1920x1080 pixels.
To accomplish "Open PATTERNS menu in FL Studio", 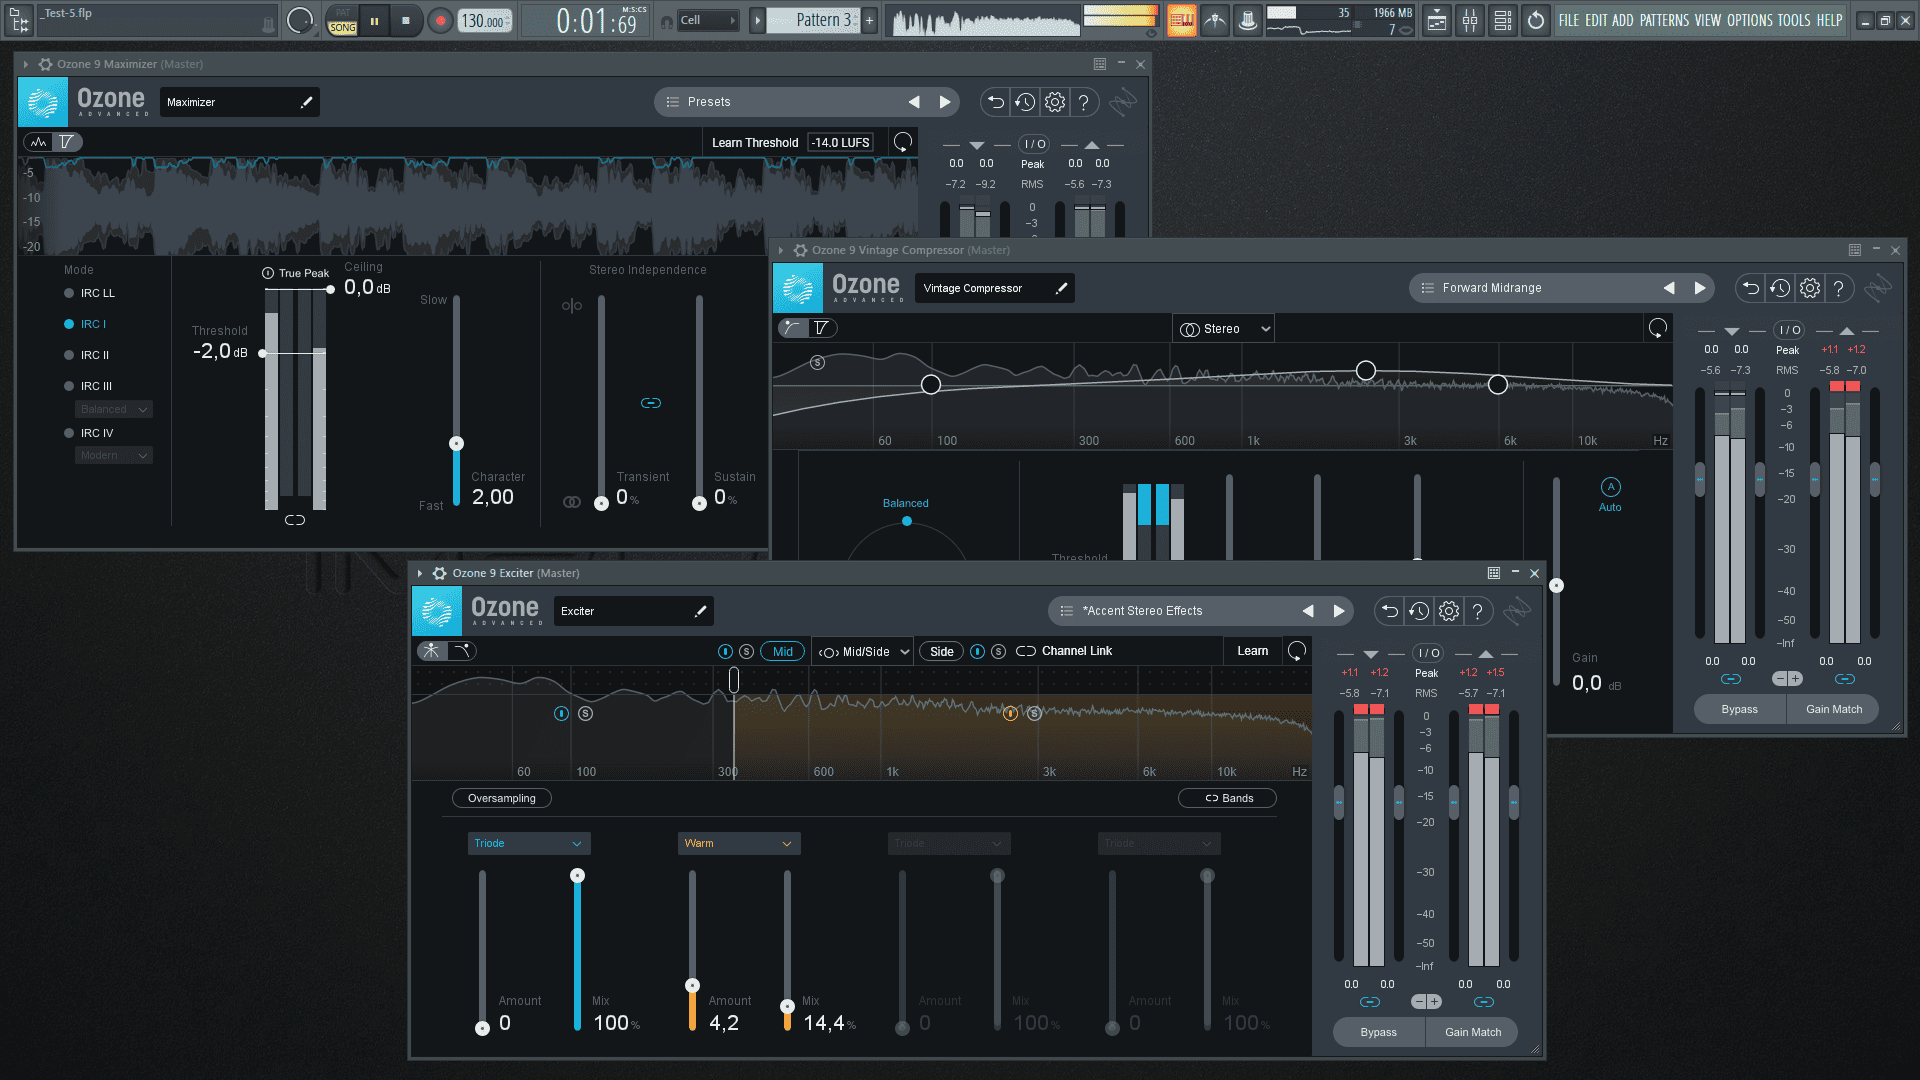I will 1664,20.
